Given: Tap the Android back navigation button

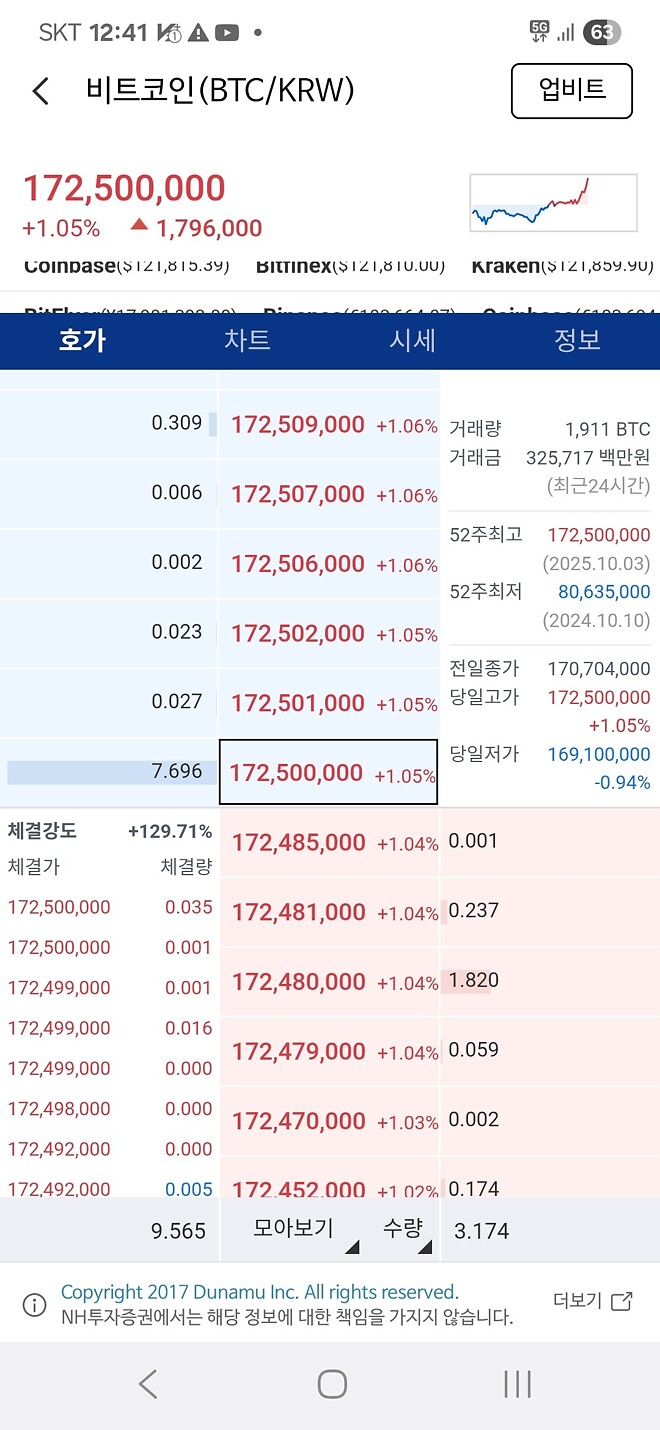Looking at the screenshot, I should [148, 1385].
